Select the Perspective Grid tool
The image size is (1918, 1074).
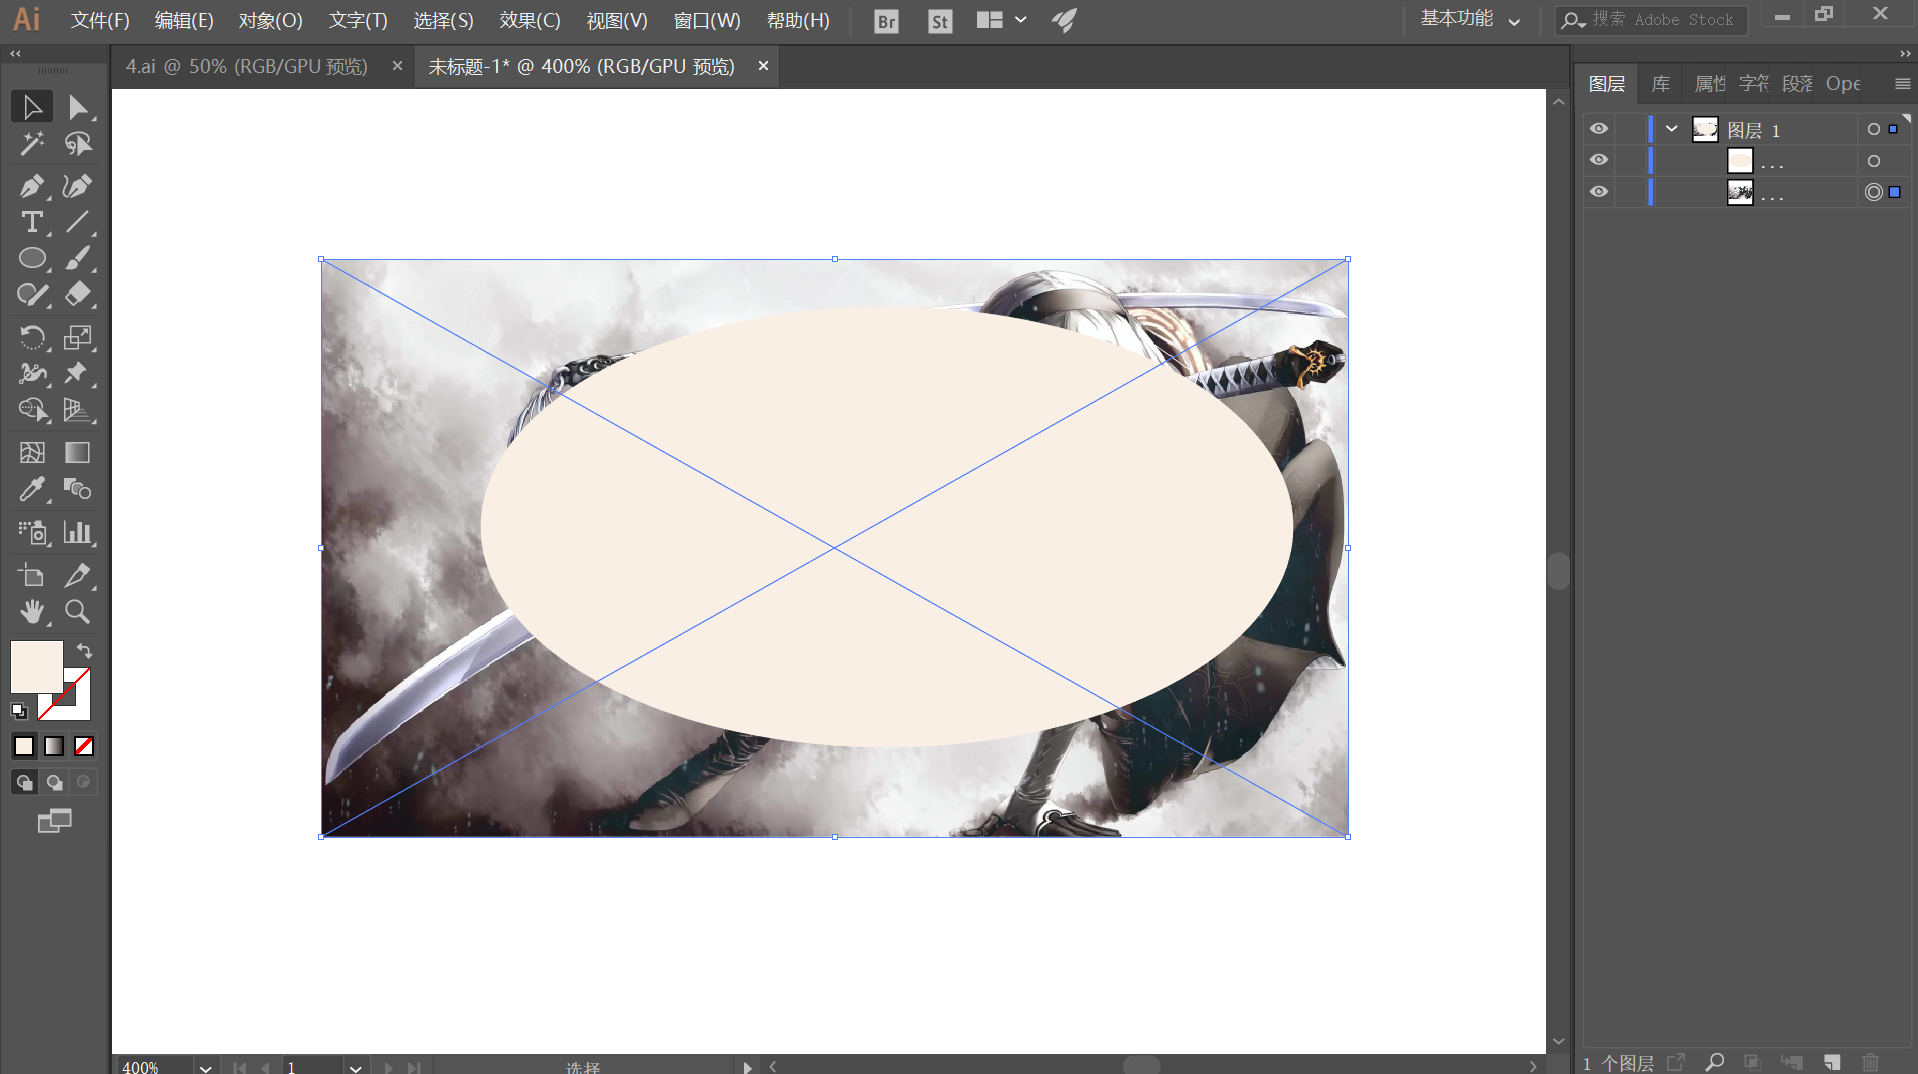pyautogui.click(x=77, y=409)
